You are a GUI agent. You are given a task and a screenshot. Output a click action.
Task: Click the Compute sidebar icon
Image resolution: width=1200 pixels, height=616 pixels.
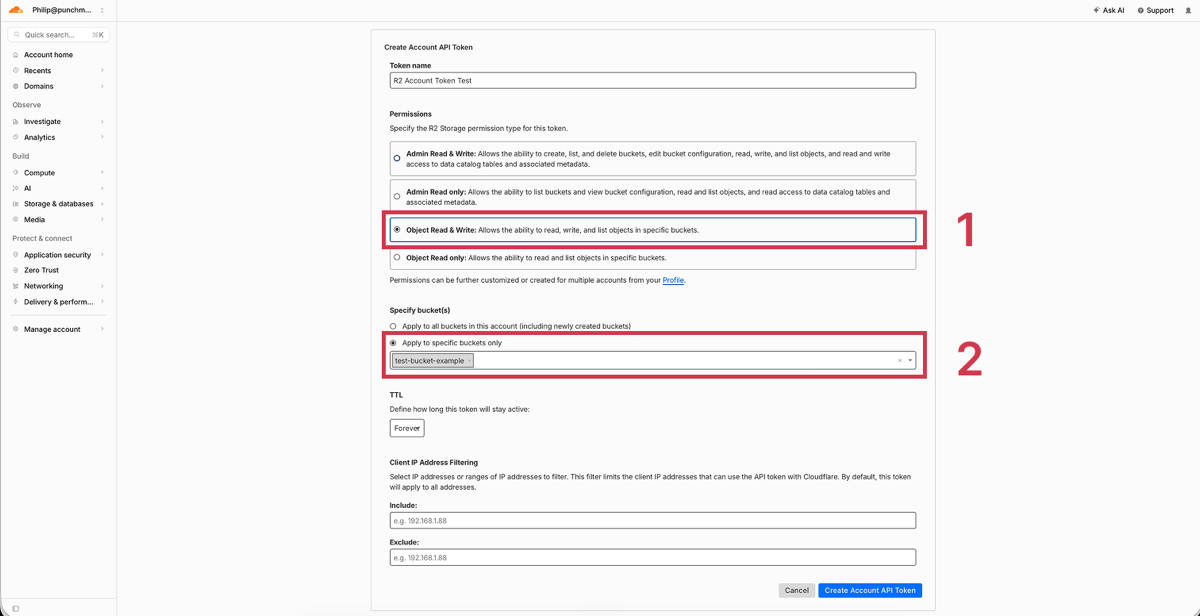click(16, 173)
